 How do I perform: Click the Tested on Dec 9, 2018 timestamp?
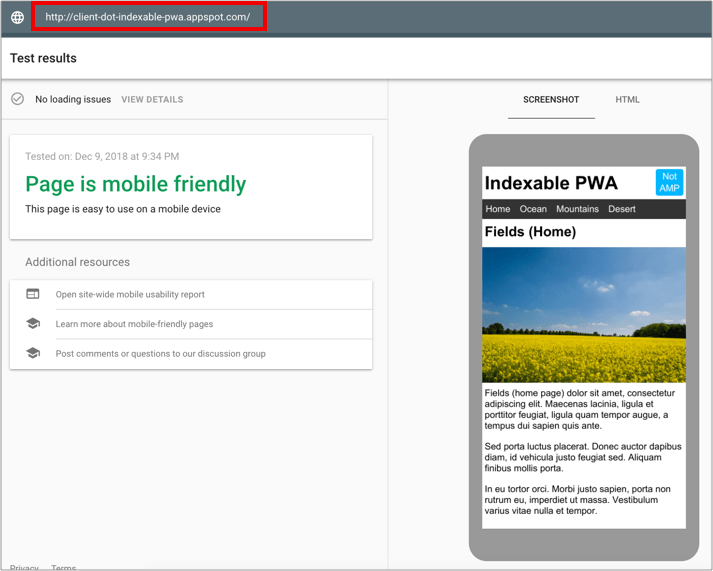click(x=102, y=156)
